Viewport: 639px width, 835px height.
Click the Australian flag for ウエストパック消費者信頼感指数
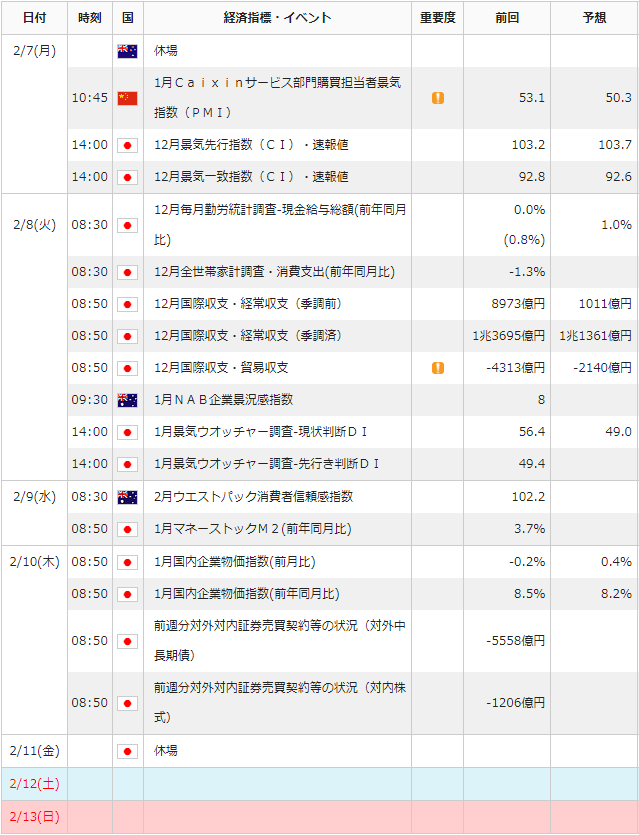click(127, 497)
